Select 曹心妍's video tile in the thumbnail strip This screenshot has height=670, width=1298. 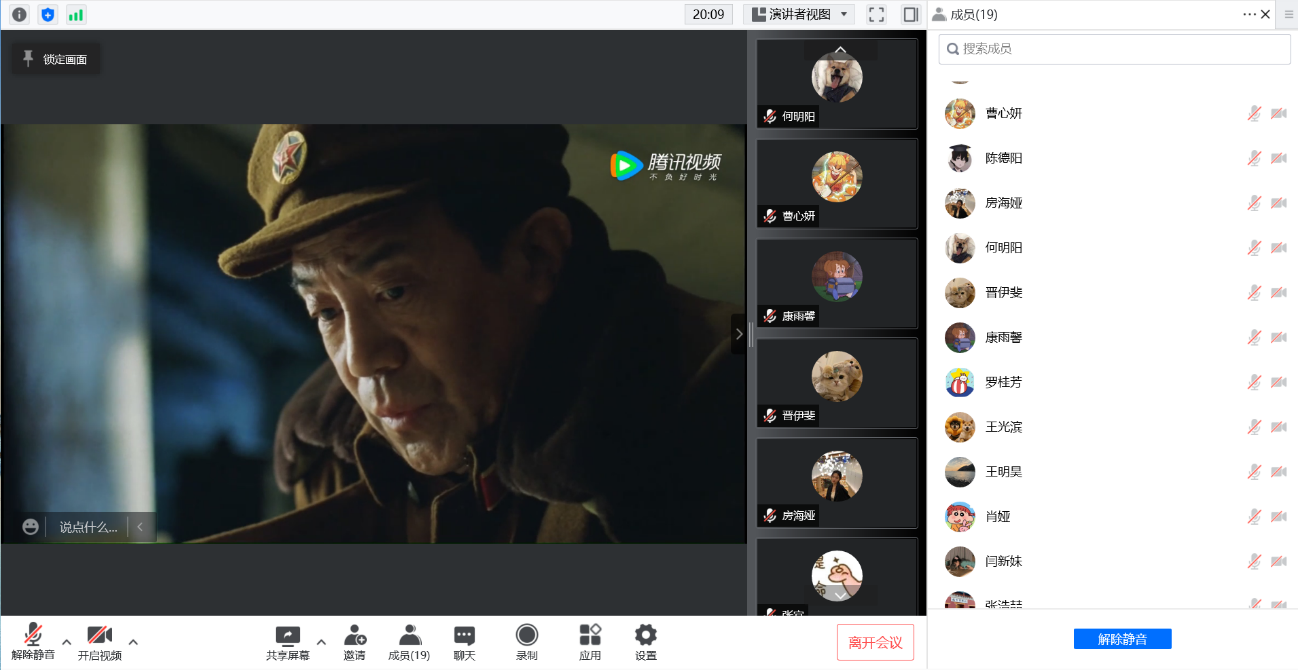pyautogui.click(x=837, y=184)
